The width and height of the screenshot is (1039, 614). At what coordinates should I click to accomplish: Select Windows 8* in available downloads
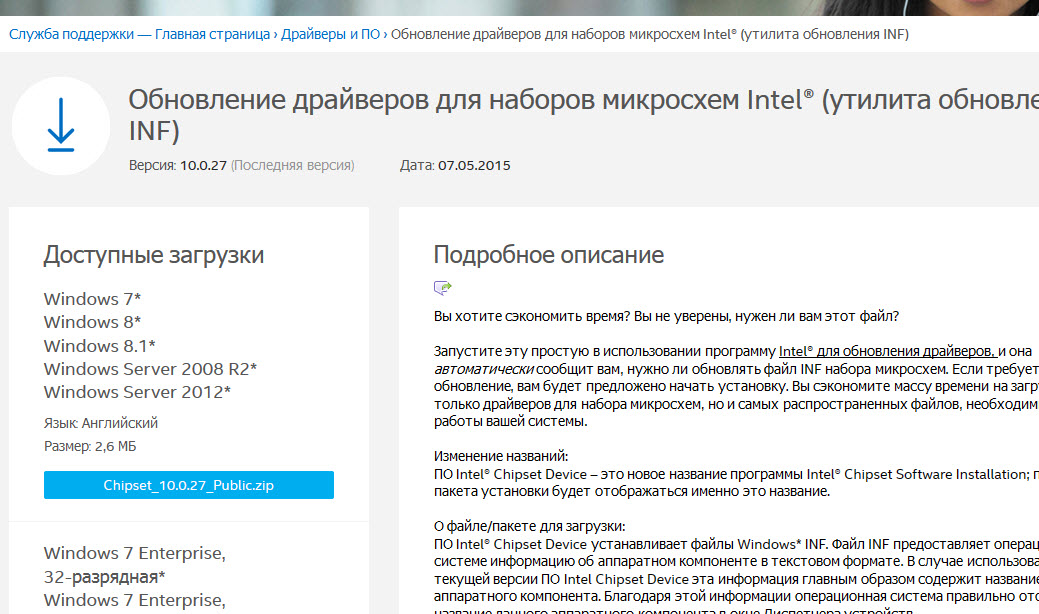click(92, 322)
